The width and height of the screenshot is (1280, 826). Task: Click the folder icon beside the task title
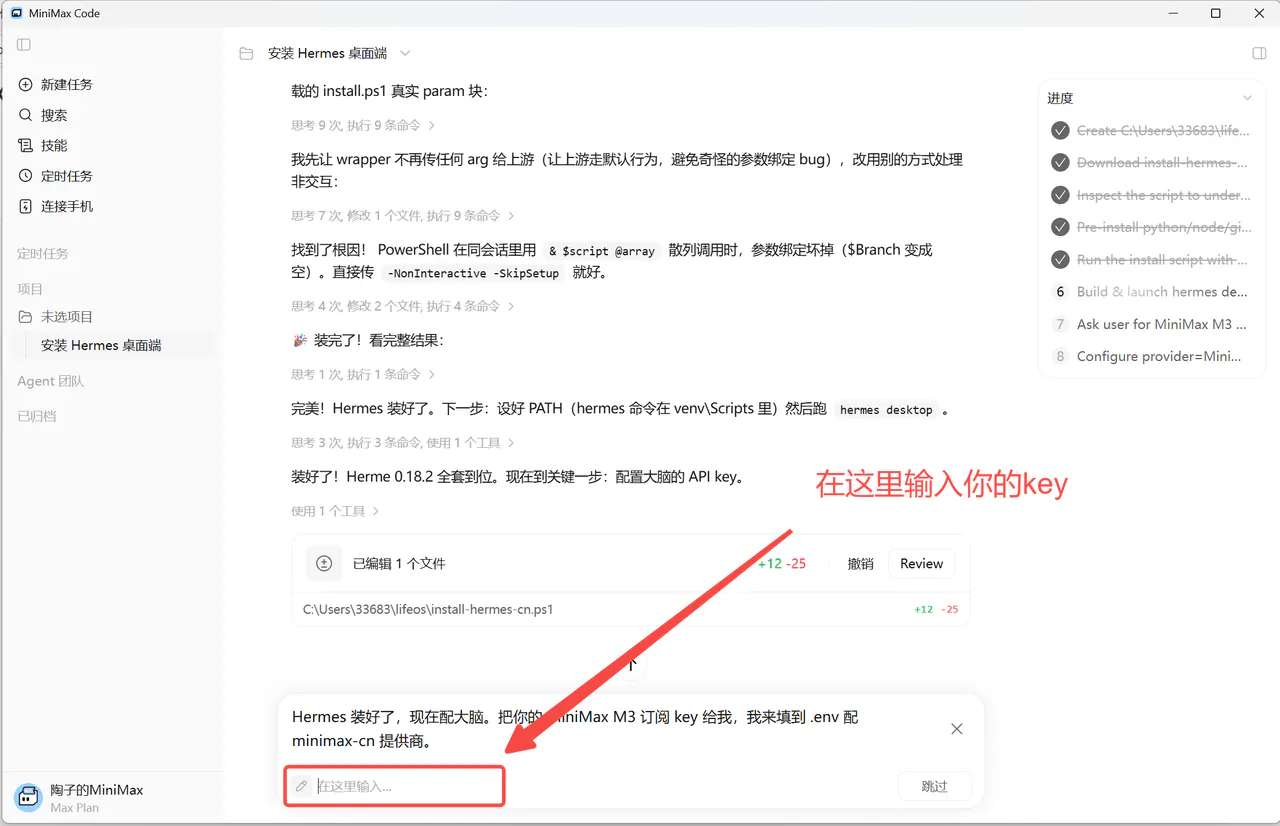pos(246,53)
